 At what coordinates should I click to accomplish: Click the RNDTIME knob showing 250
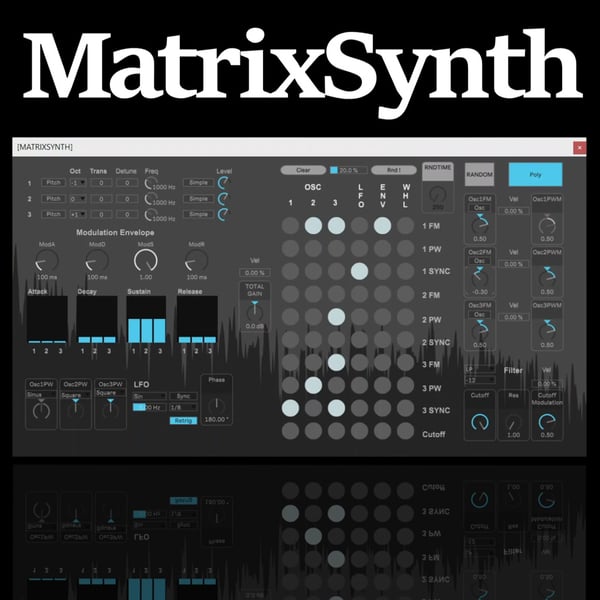[x=438, y=195]
